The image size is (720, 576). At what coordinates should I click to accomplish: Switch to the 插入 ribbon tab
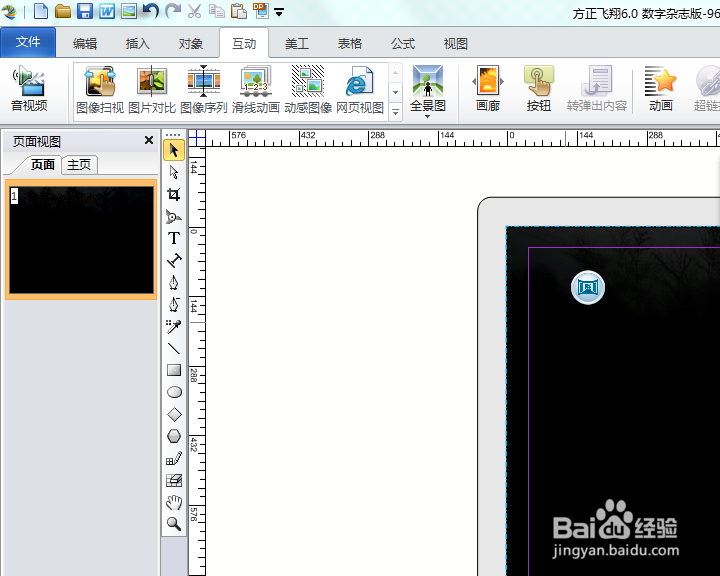pos(138,44)
